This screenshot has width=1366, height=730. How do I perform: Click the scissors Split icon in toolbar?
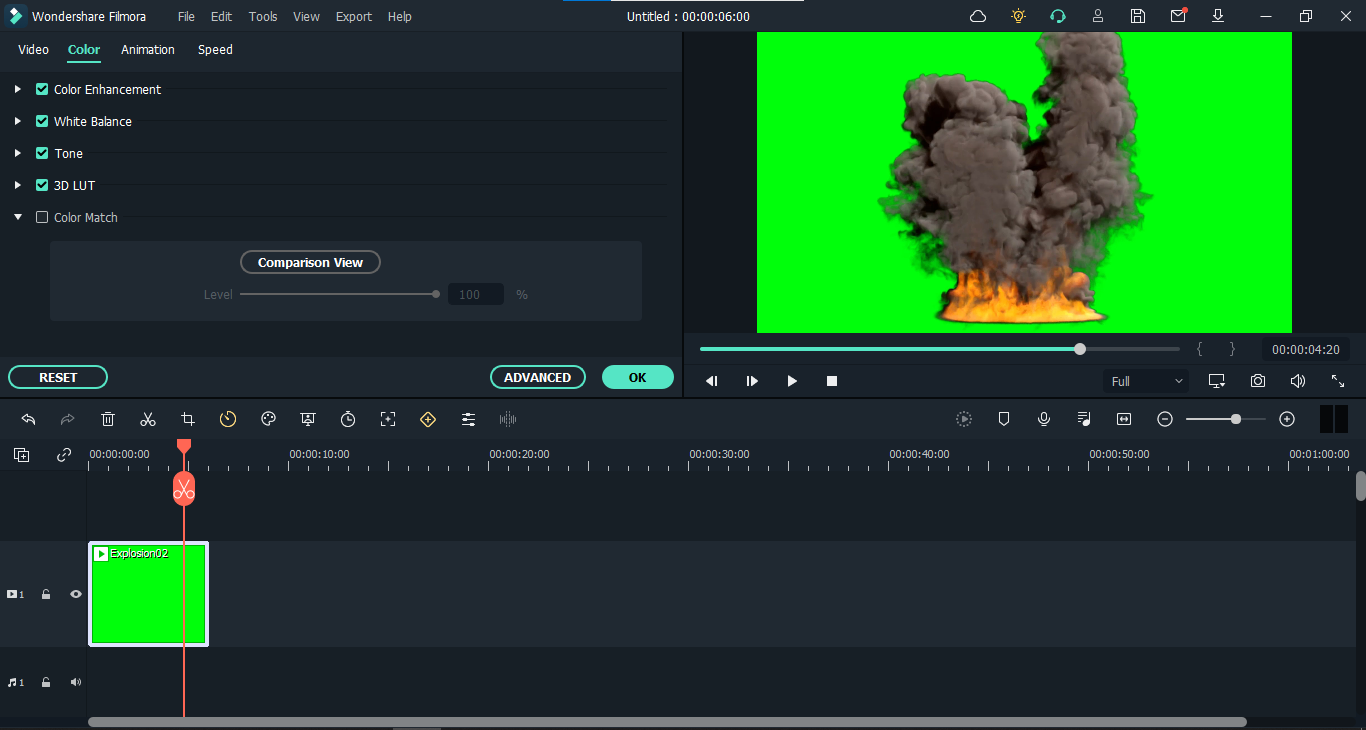tap(148, 419)
